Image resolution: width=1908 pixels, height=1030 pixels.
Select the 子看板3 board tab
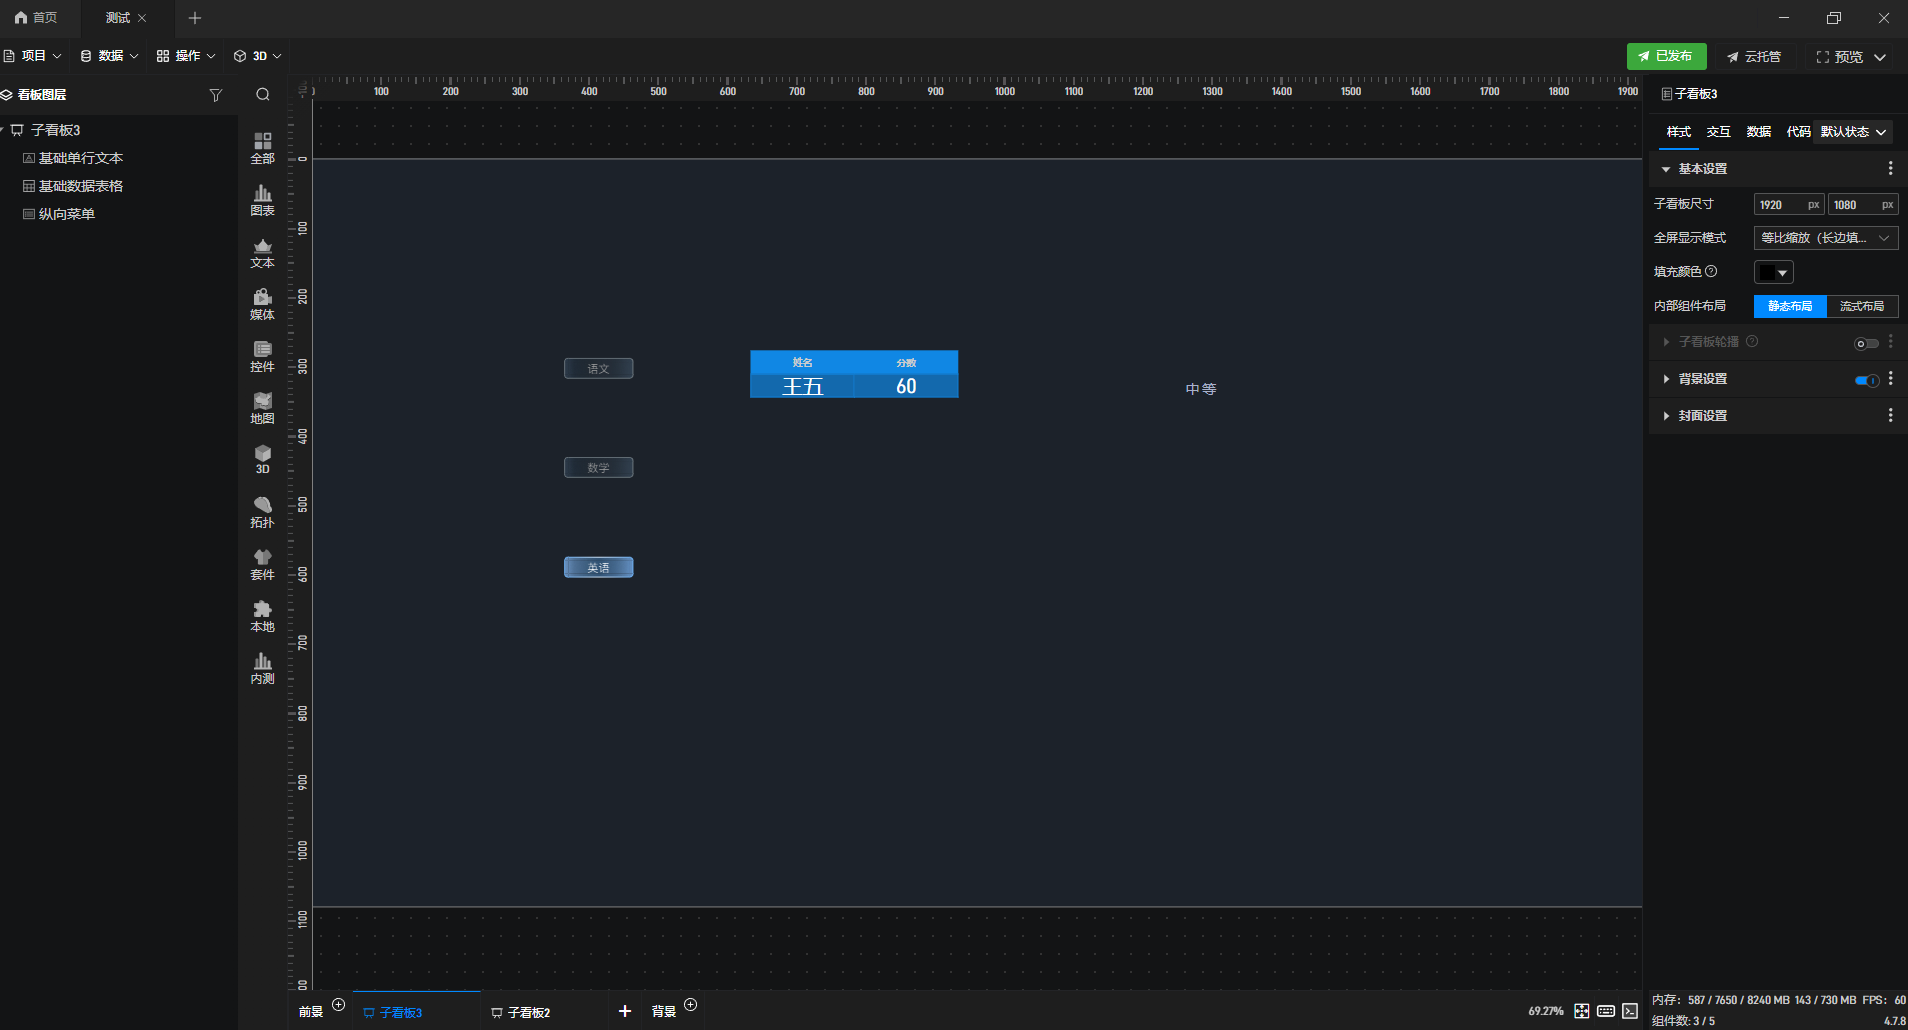[393, 1012]
